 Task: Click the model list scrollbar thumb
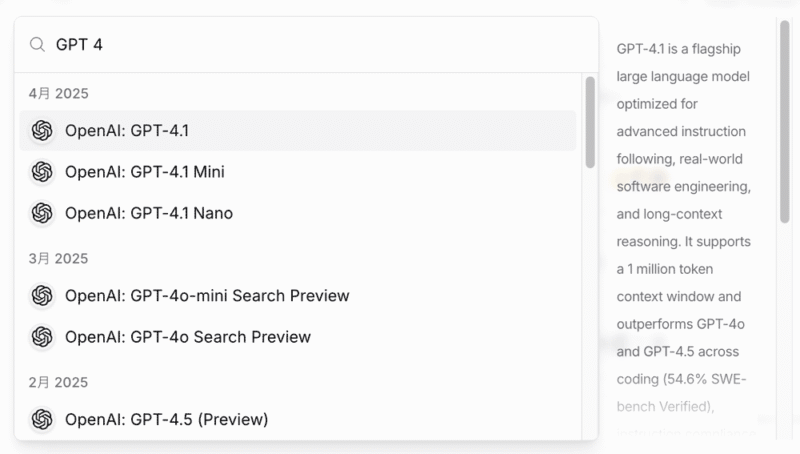590,122
